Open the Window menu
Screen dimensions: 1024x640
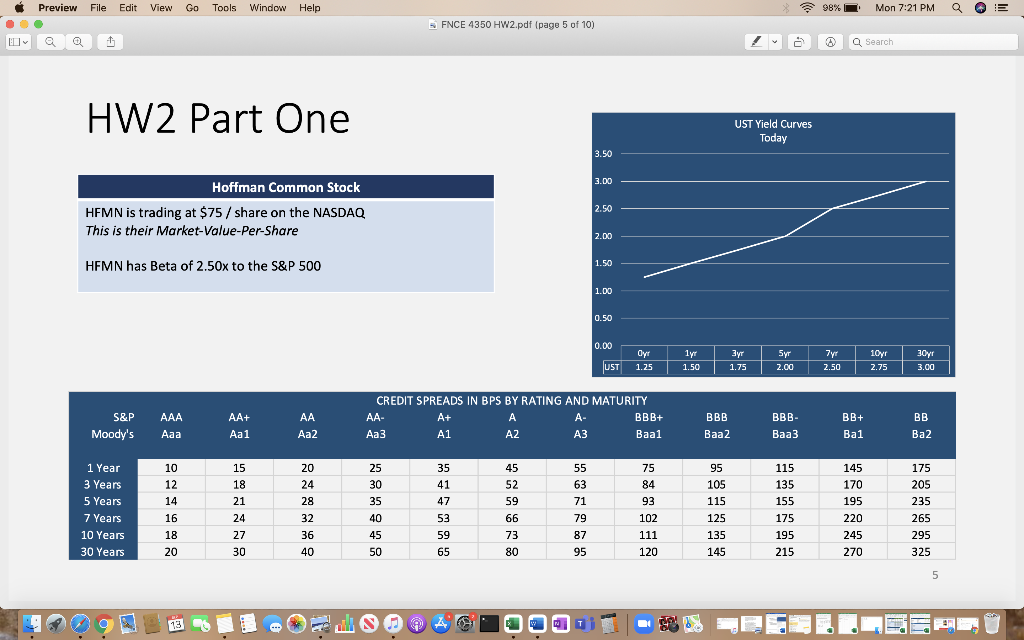pyautogui.click(x=268, y=8)
